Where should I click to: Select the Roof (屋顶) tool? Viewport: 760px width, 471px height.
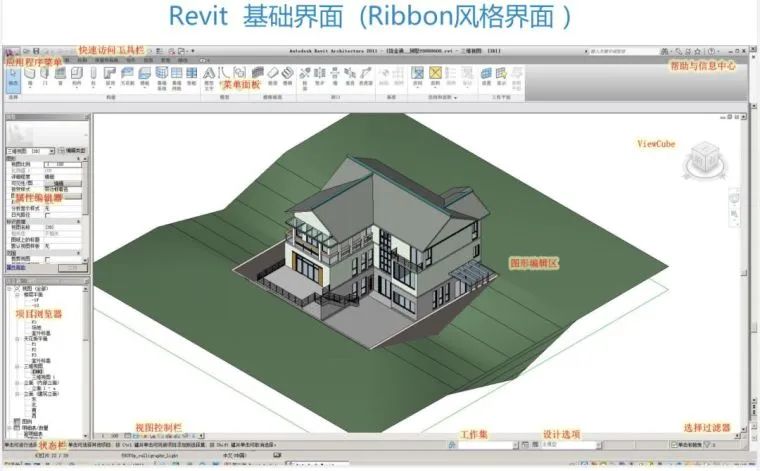coord(111,77)
